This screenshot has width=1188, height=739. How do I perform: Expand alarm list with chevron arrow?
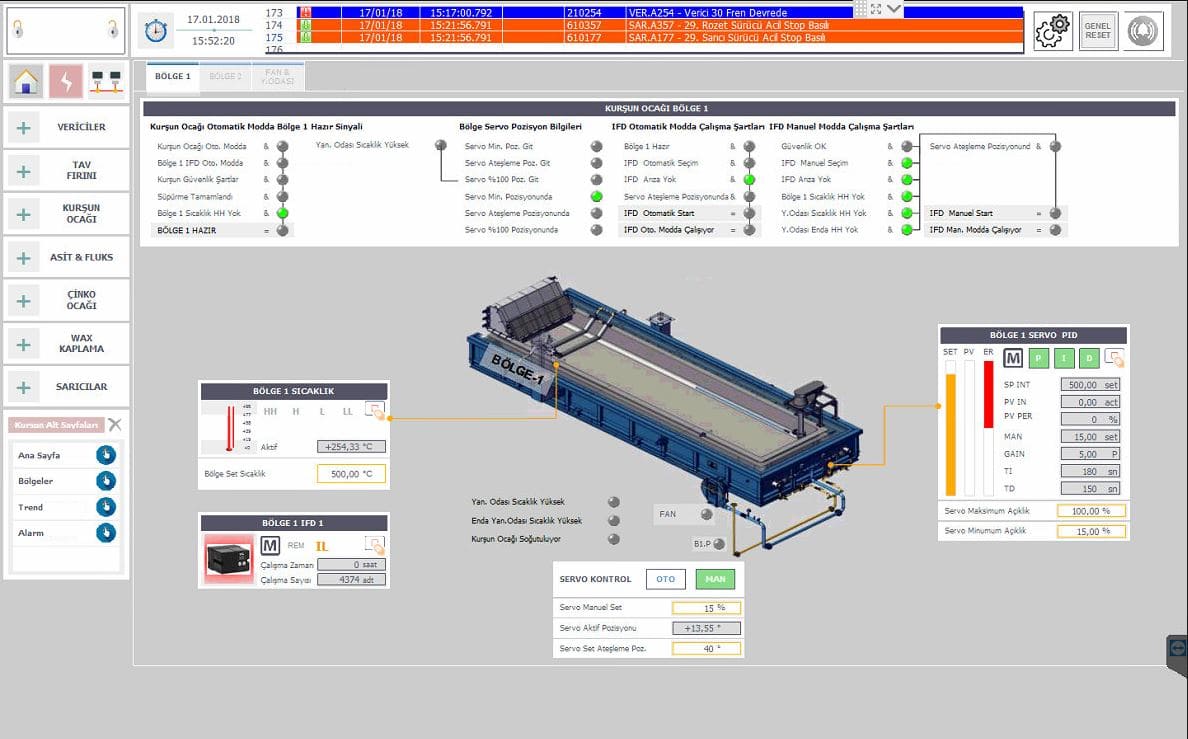(895, 8)
